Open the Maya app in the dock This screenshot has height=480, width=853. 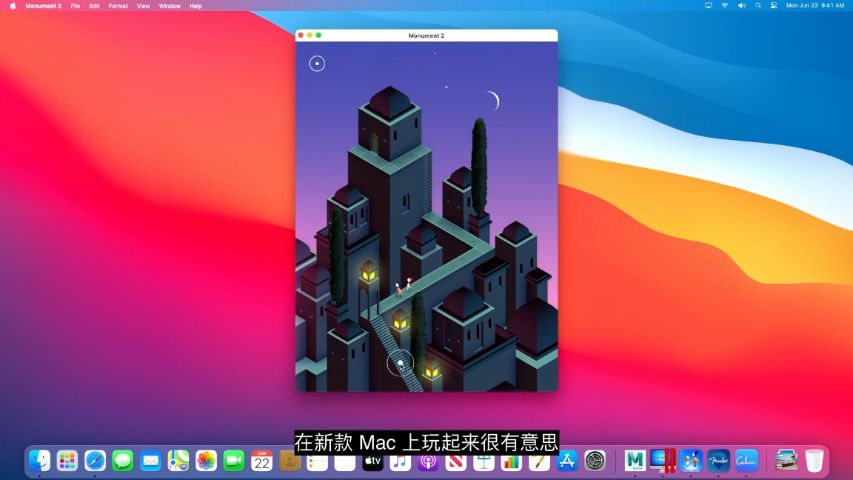coord(635,461)
